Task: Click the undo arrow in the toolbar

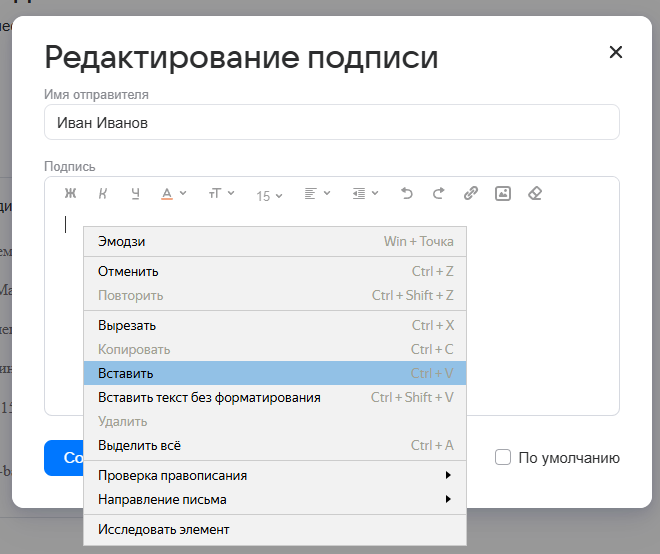Action: (x=406, y=194)
